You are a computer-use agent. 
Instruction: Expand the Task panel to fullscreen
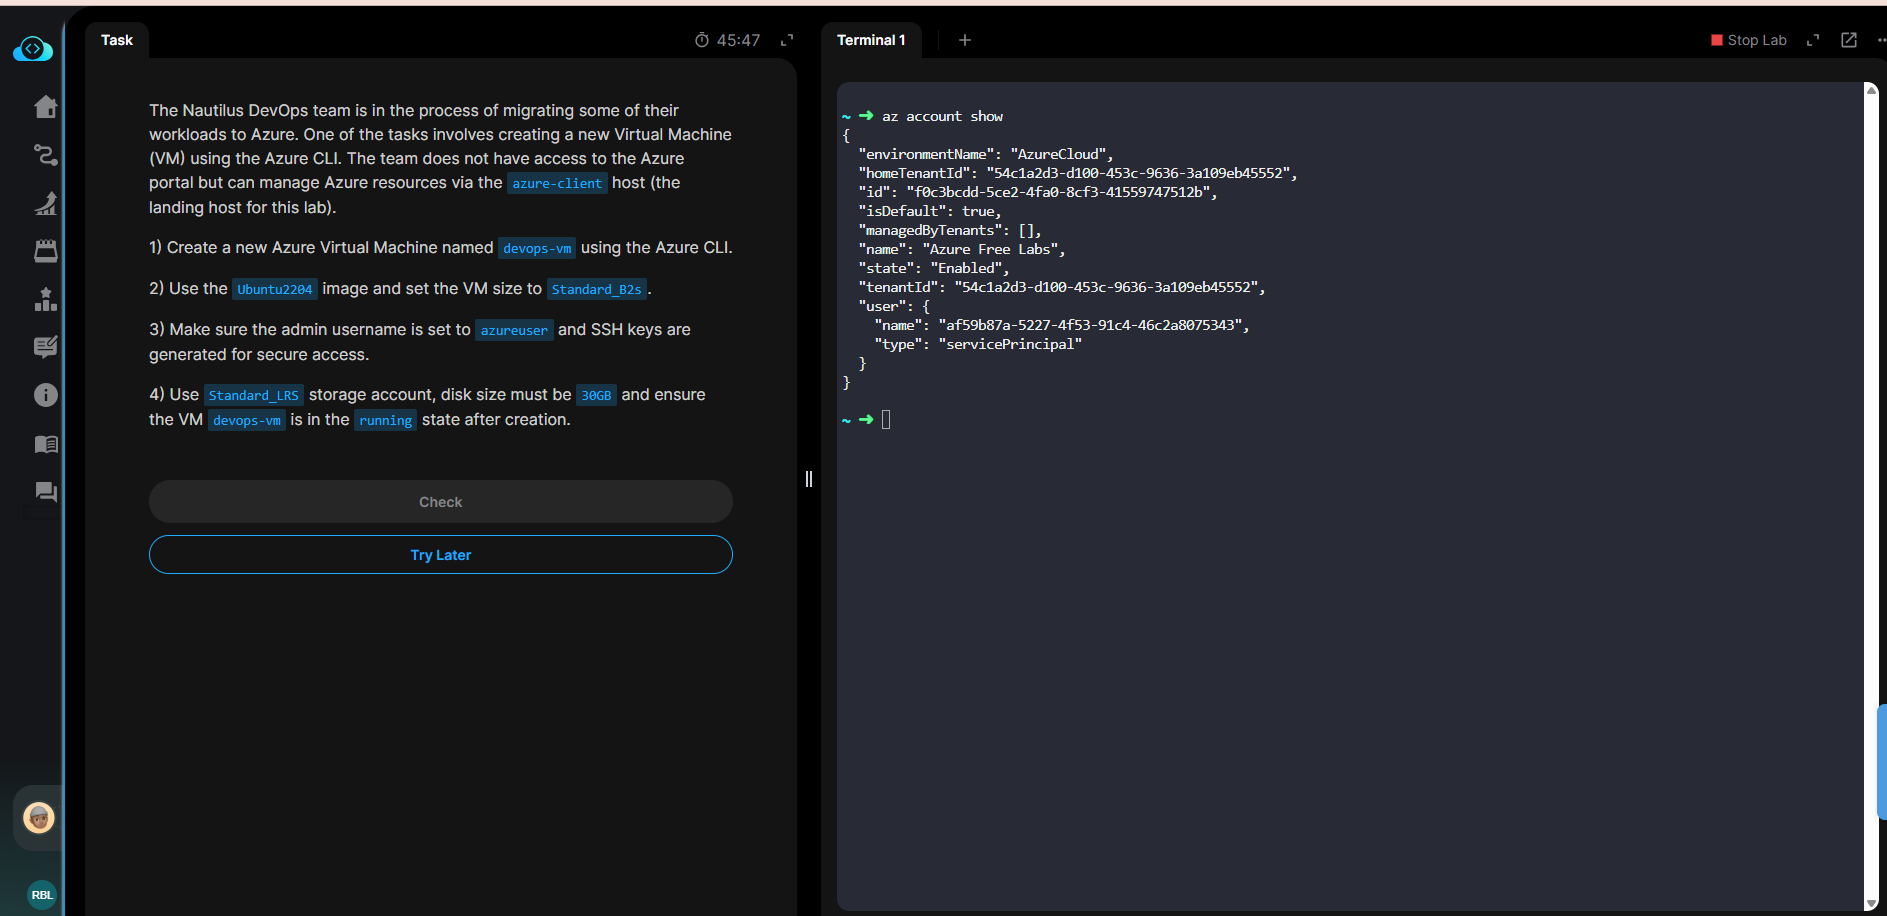[x=787, y=40]
